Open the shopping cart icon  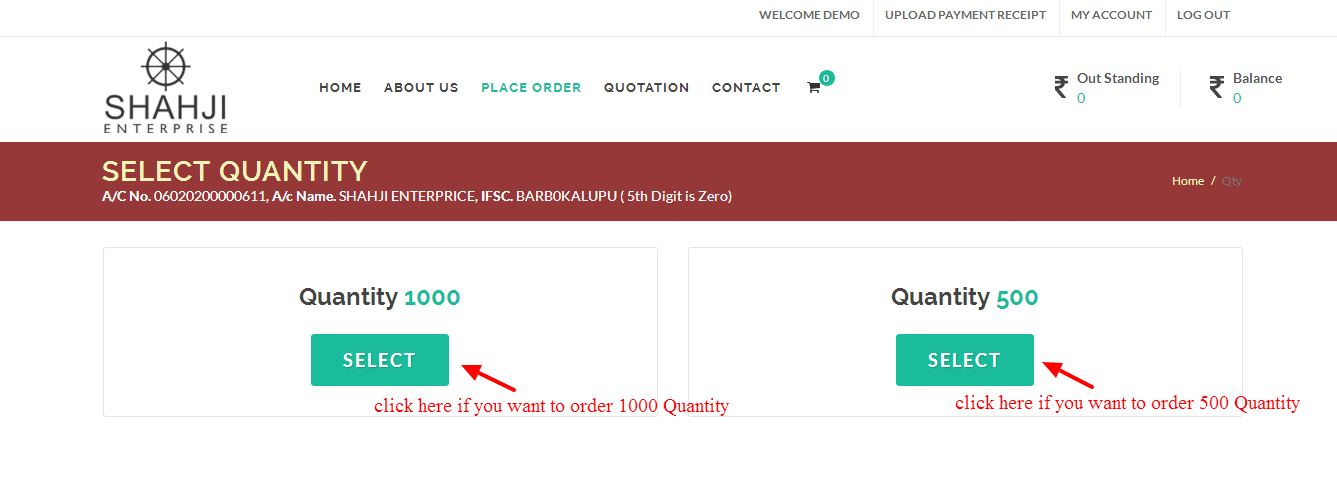pyautogui.click(x=813, y=88)
